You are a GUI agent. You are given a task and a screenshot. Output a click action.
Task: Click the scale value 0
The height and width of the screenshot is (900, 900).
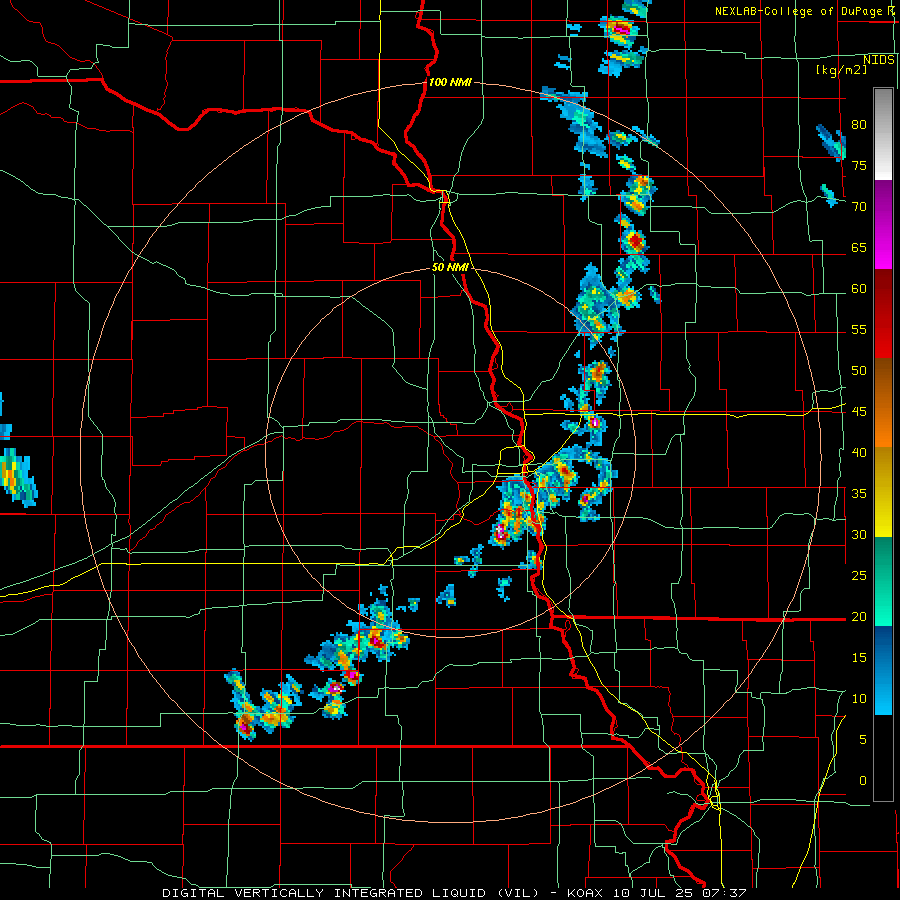(863, 781)
